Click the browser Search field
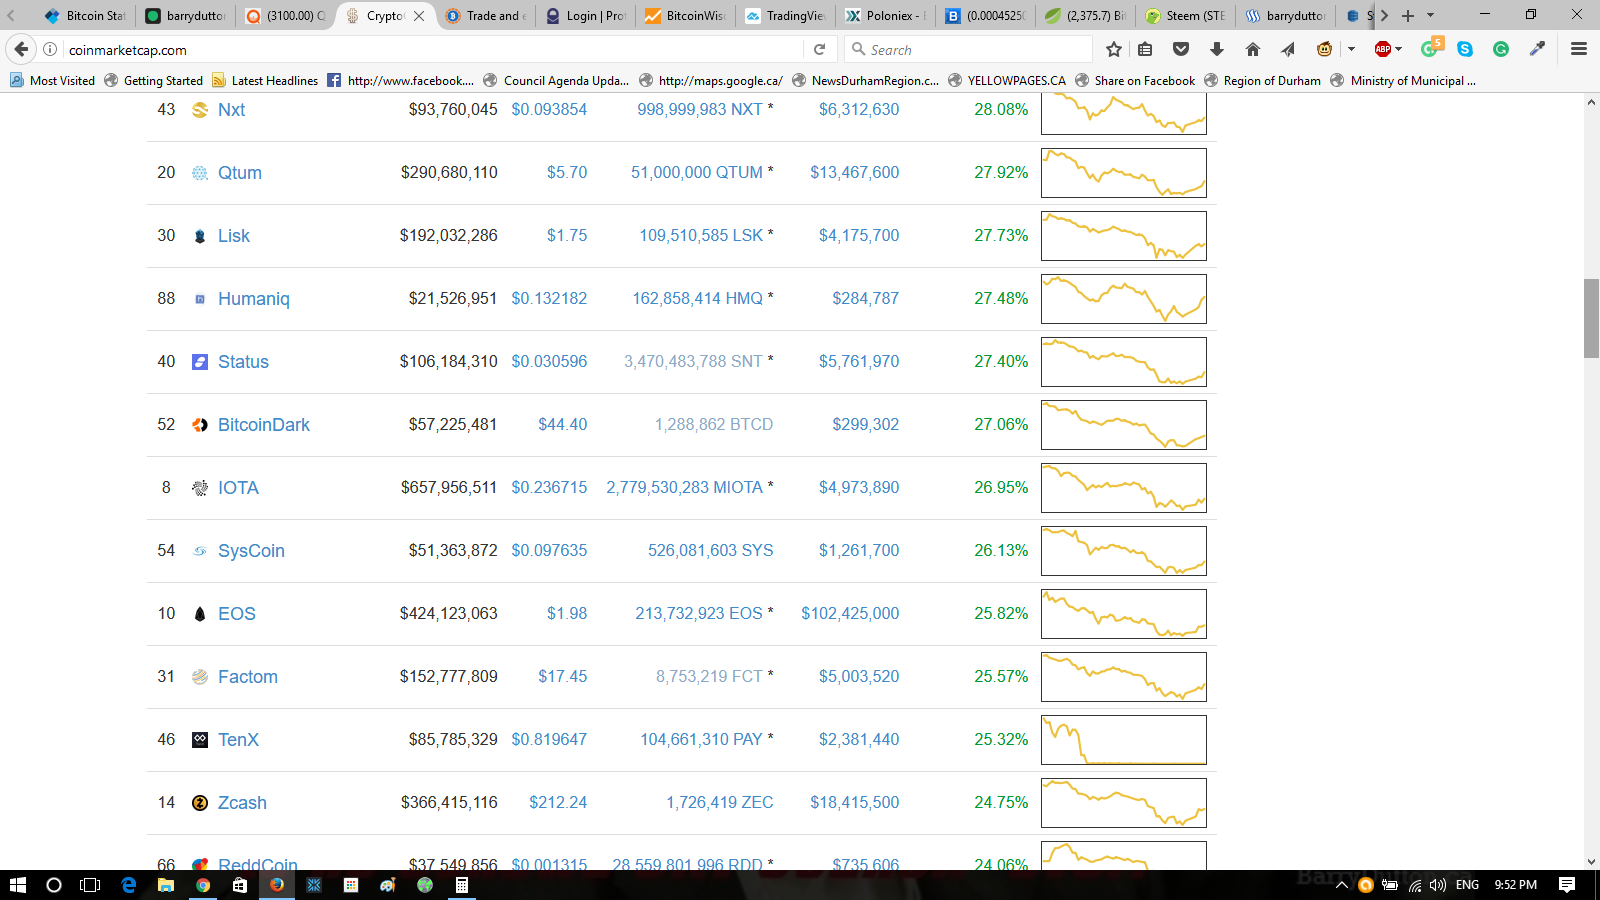1600x900 pixels. (968, 49)
